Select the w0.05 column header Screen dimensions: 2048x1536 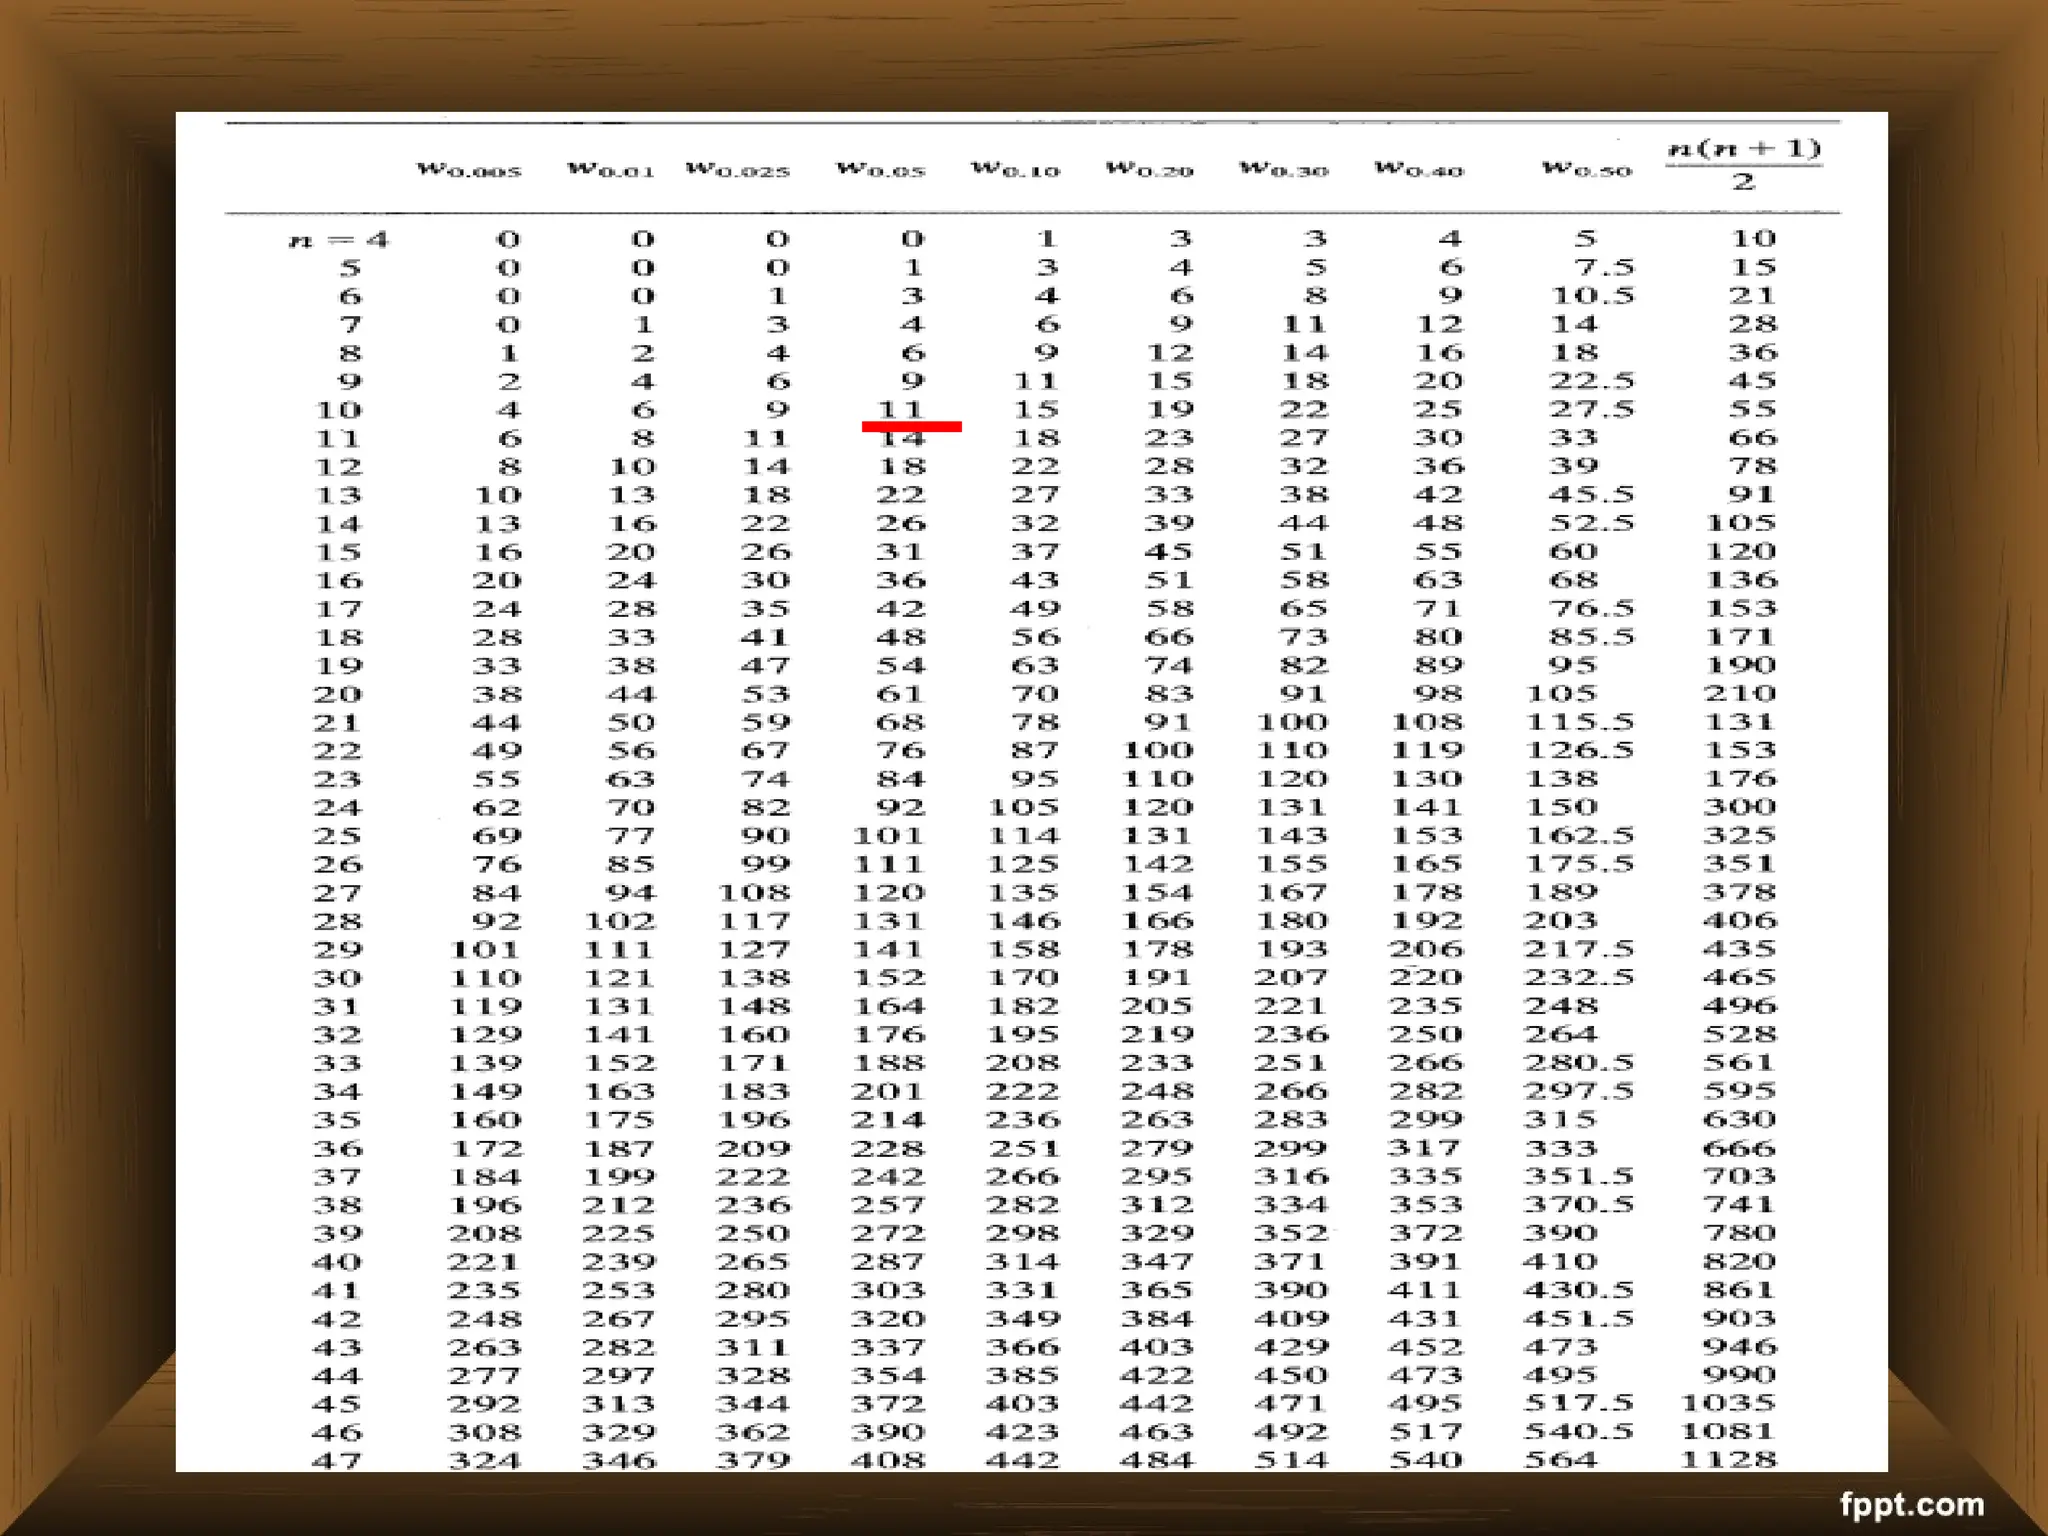(881, 170)
